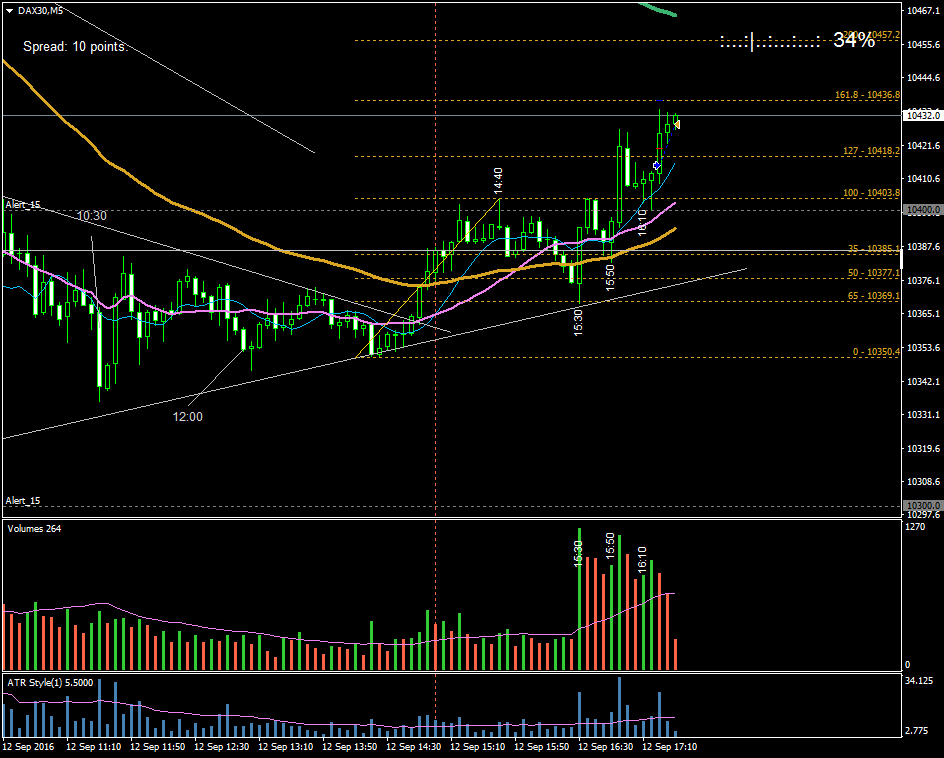Click the Spread: 10 points text
944x758 pixels.
[x=75, y=47]
